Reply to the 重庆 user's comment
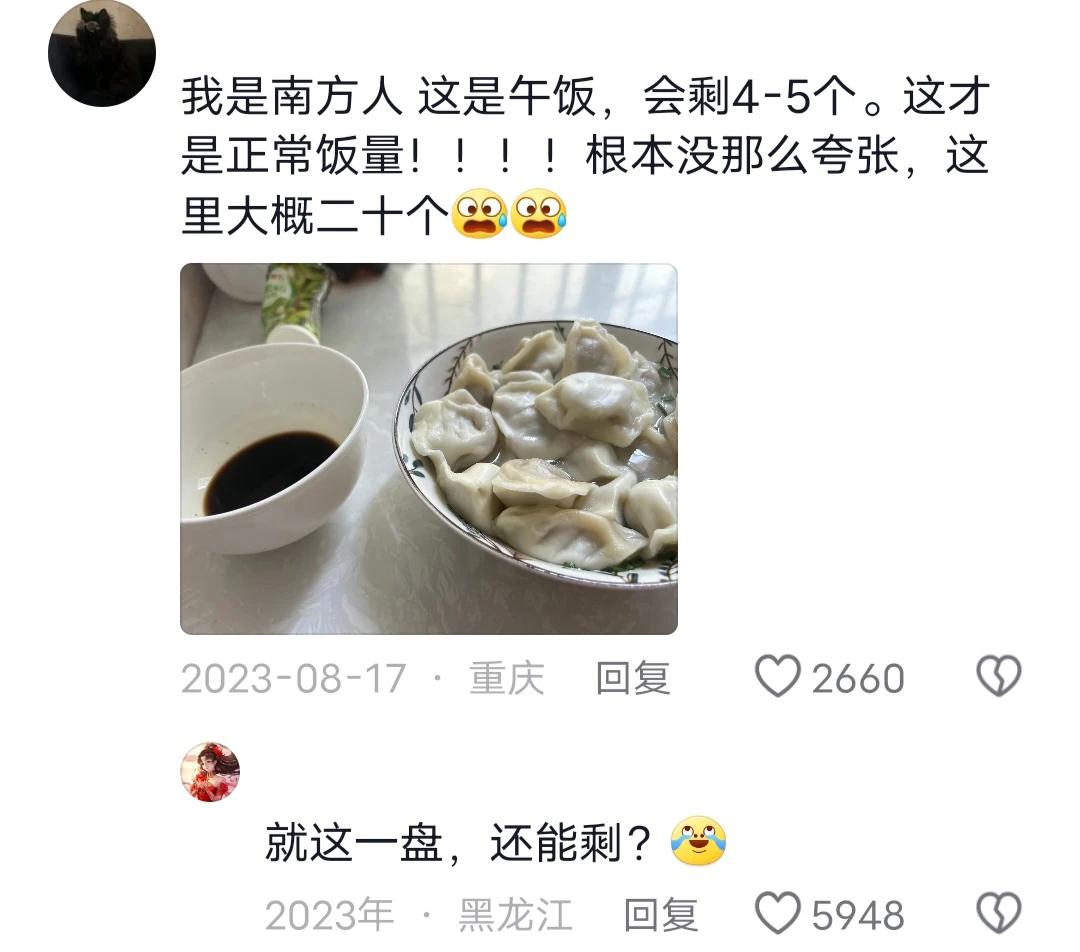Viewport: 1080px width, 952px height. [x=633, y=679]
